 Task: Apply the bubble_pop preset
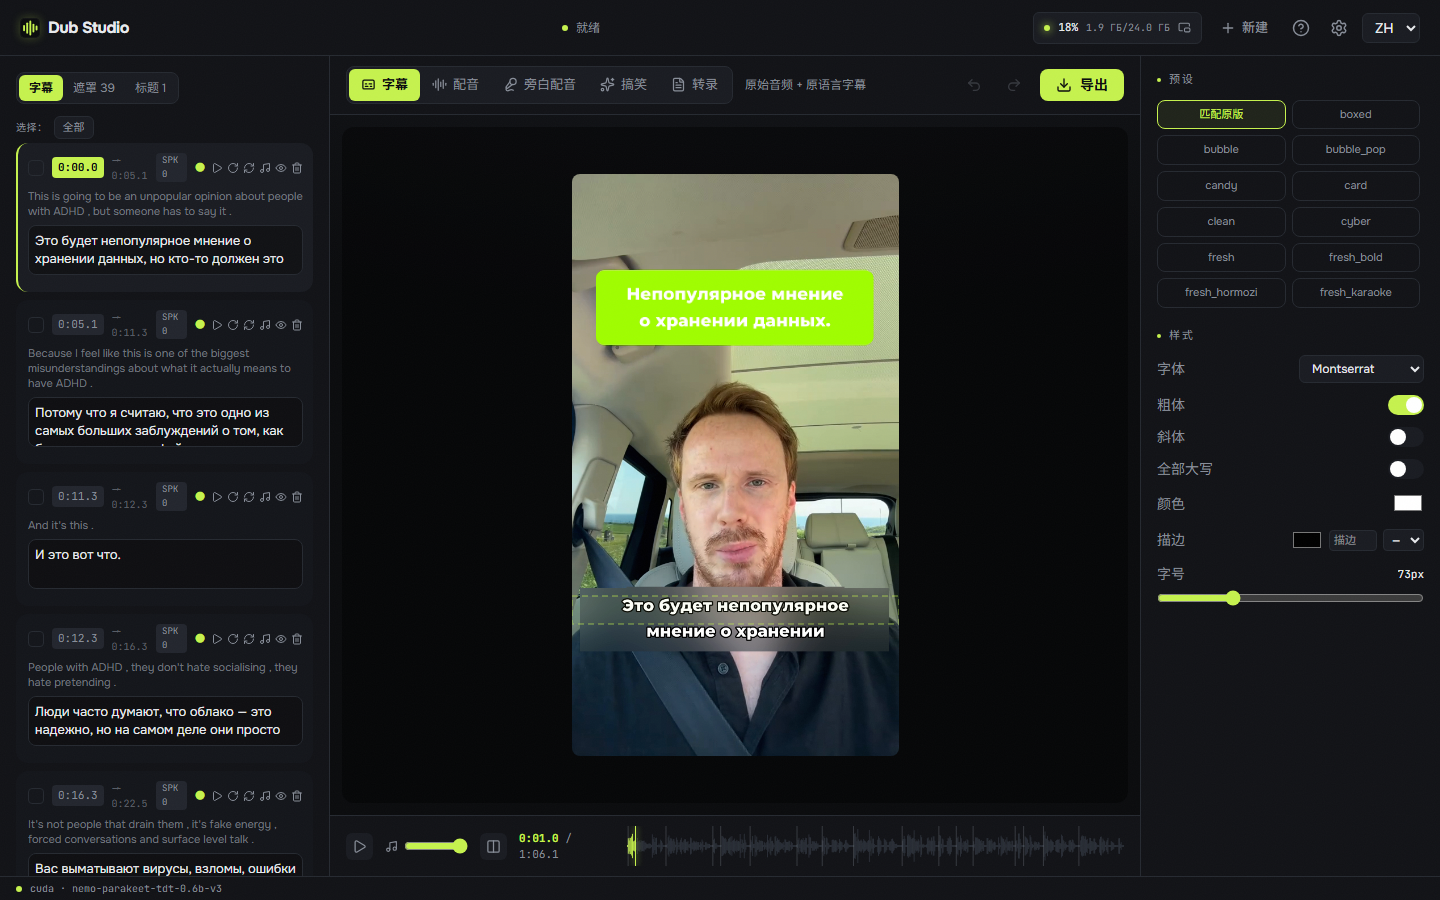pyautogui.click(x=1355, y=150)
